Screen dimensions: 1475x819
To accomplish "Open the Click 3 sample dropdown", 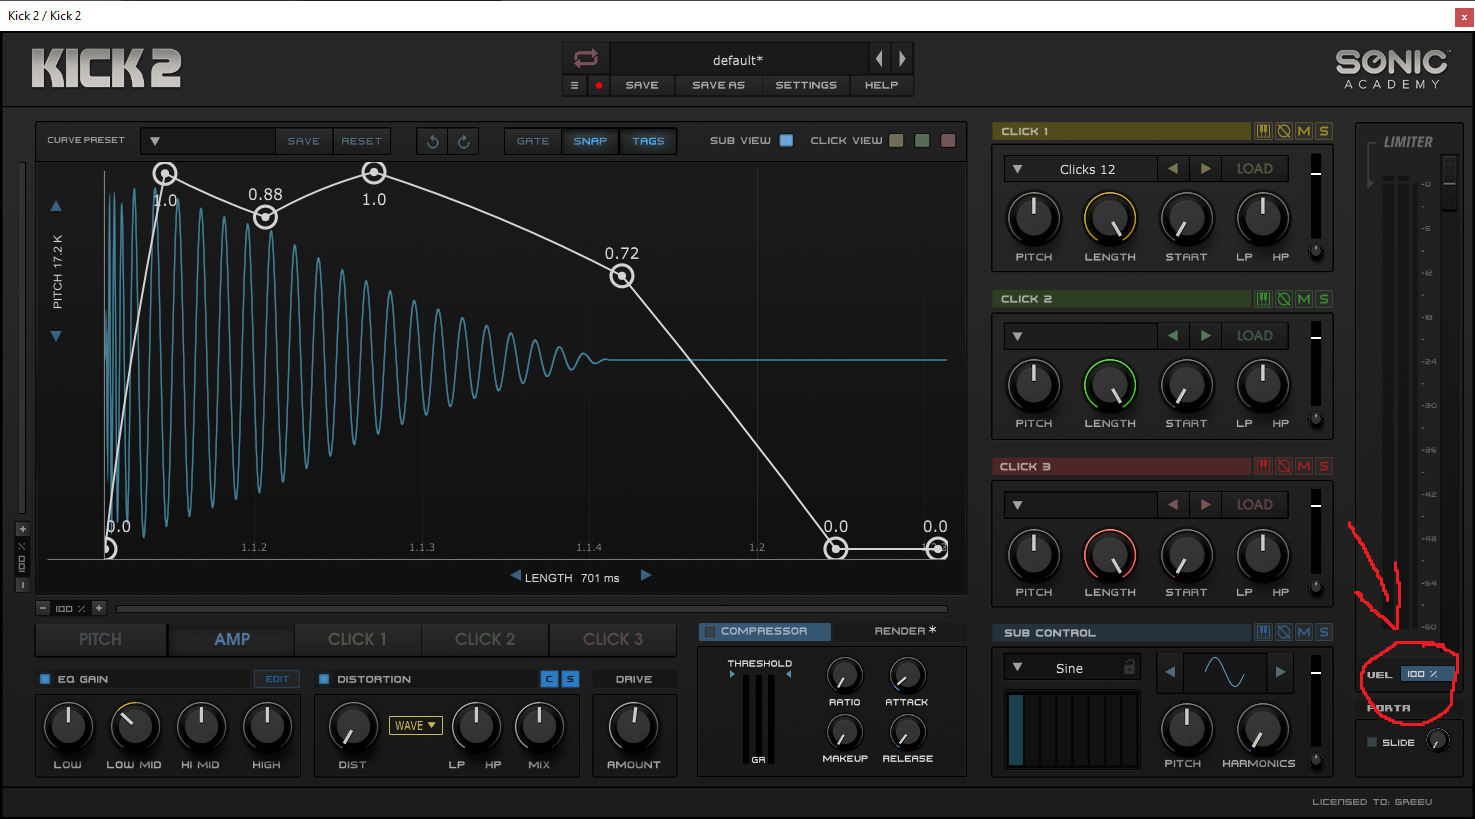I will [x=1081, y=505].
